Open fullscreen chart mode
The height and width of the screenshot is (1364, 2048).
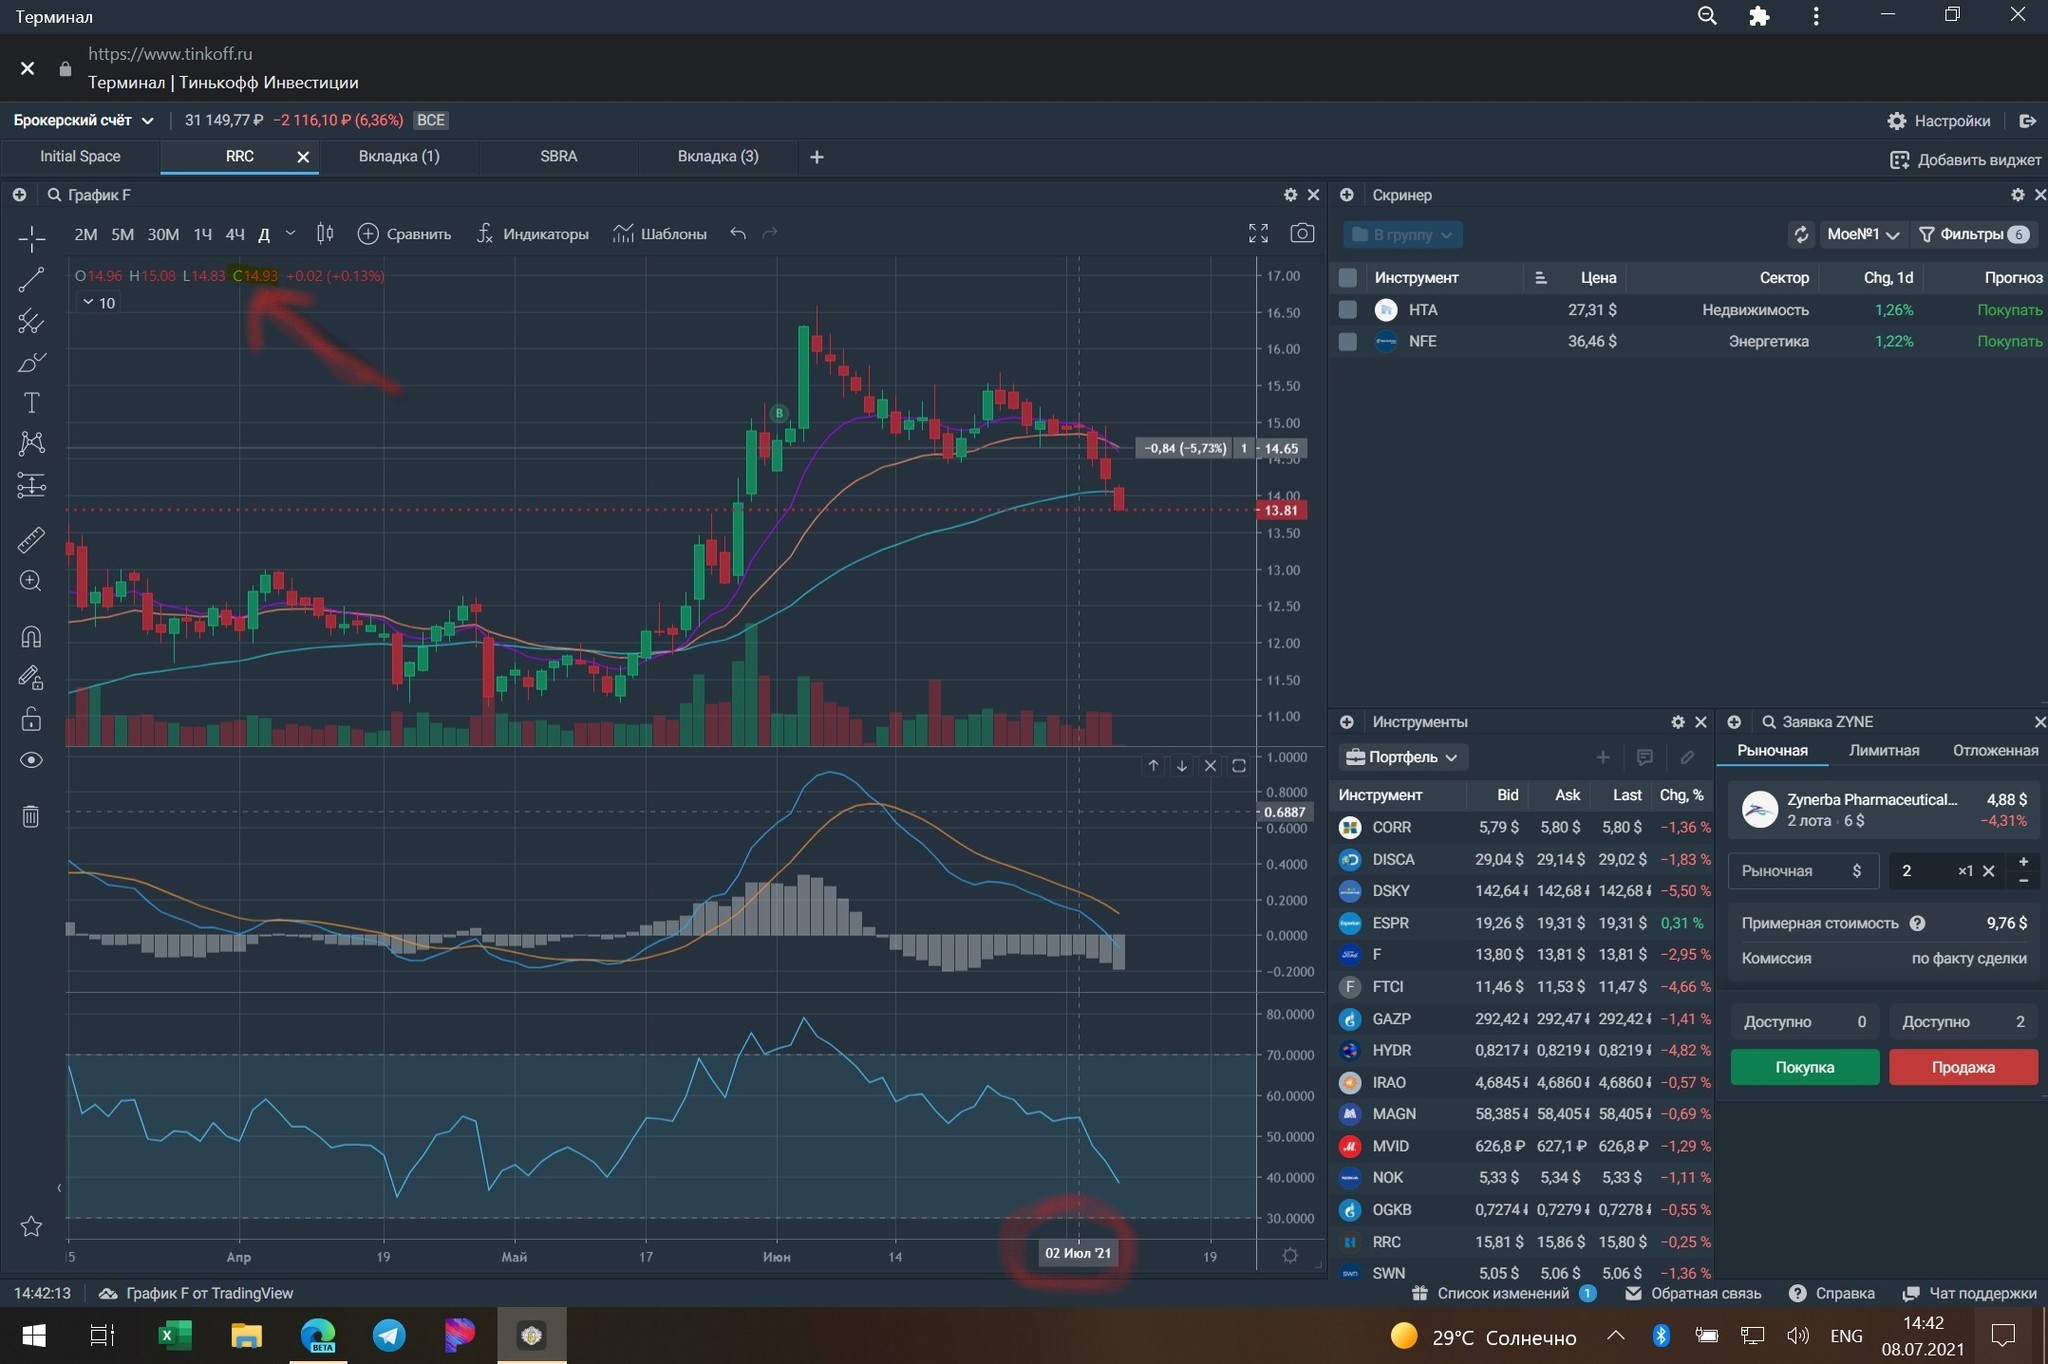1258,234
